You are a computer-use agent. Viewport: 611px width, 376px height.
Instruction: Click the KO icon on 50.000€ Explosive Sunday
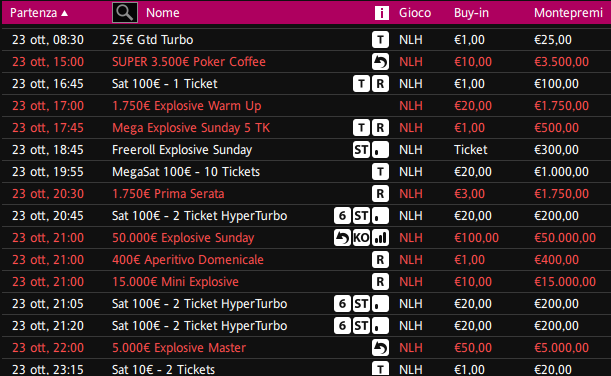coord(361,238)
